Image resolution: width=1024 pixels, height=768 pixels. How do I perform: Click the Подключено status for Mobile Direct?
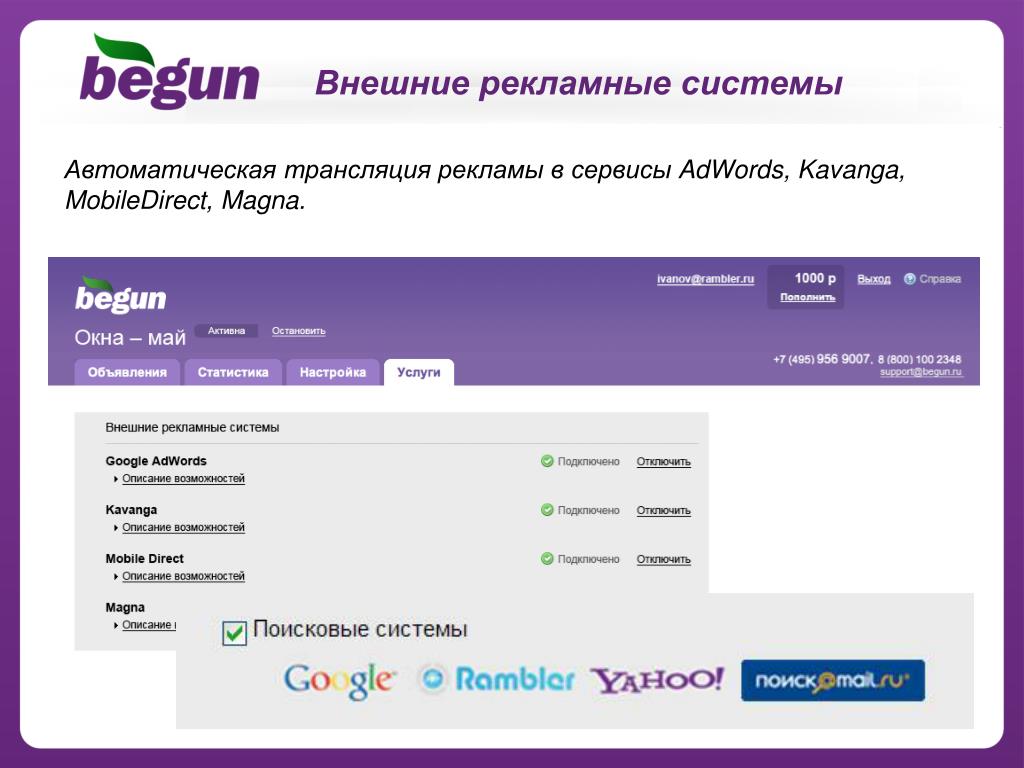pyautogui.click(x=588, y=560)
